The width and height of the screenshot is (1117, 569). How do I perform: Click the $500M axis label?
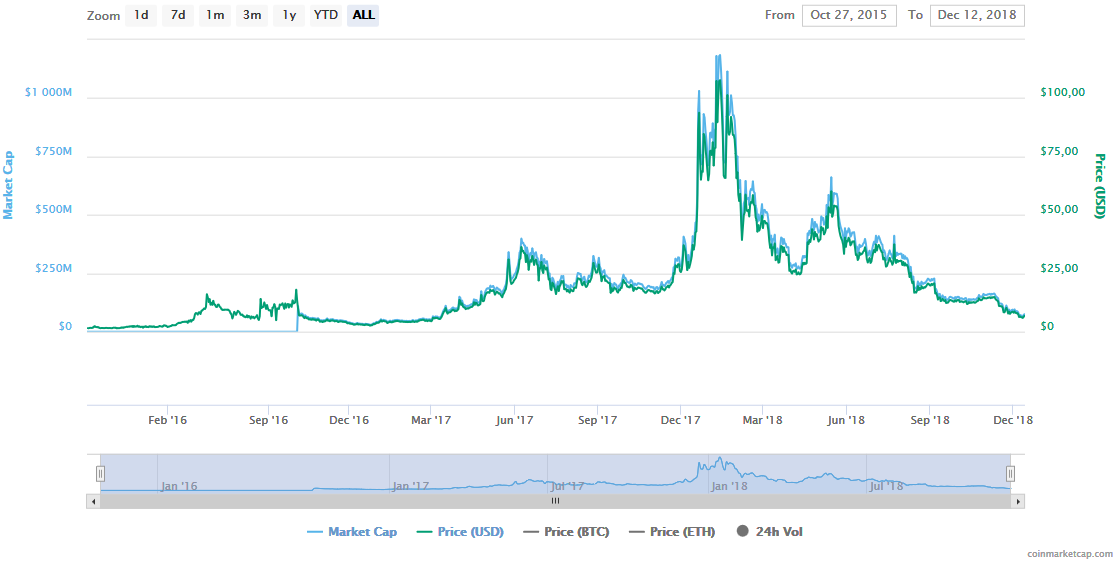pos(53,210)
